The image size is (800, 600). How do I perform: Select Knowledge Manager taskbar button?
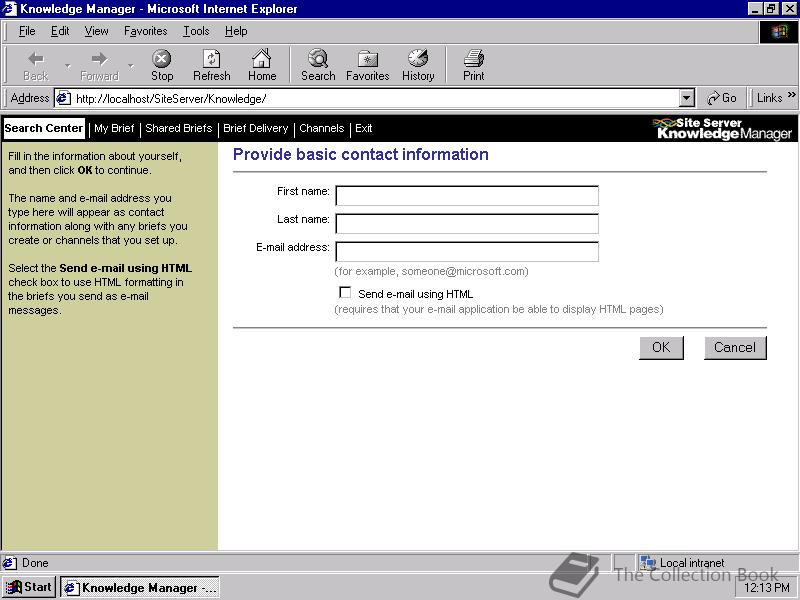click(x=140, y=588)
